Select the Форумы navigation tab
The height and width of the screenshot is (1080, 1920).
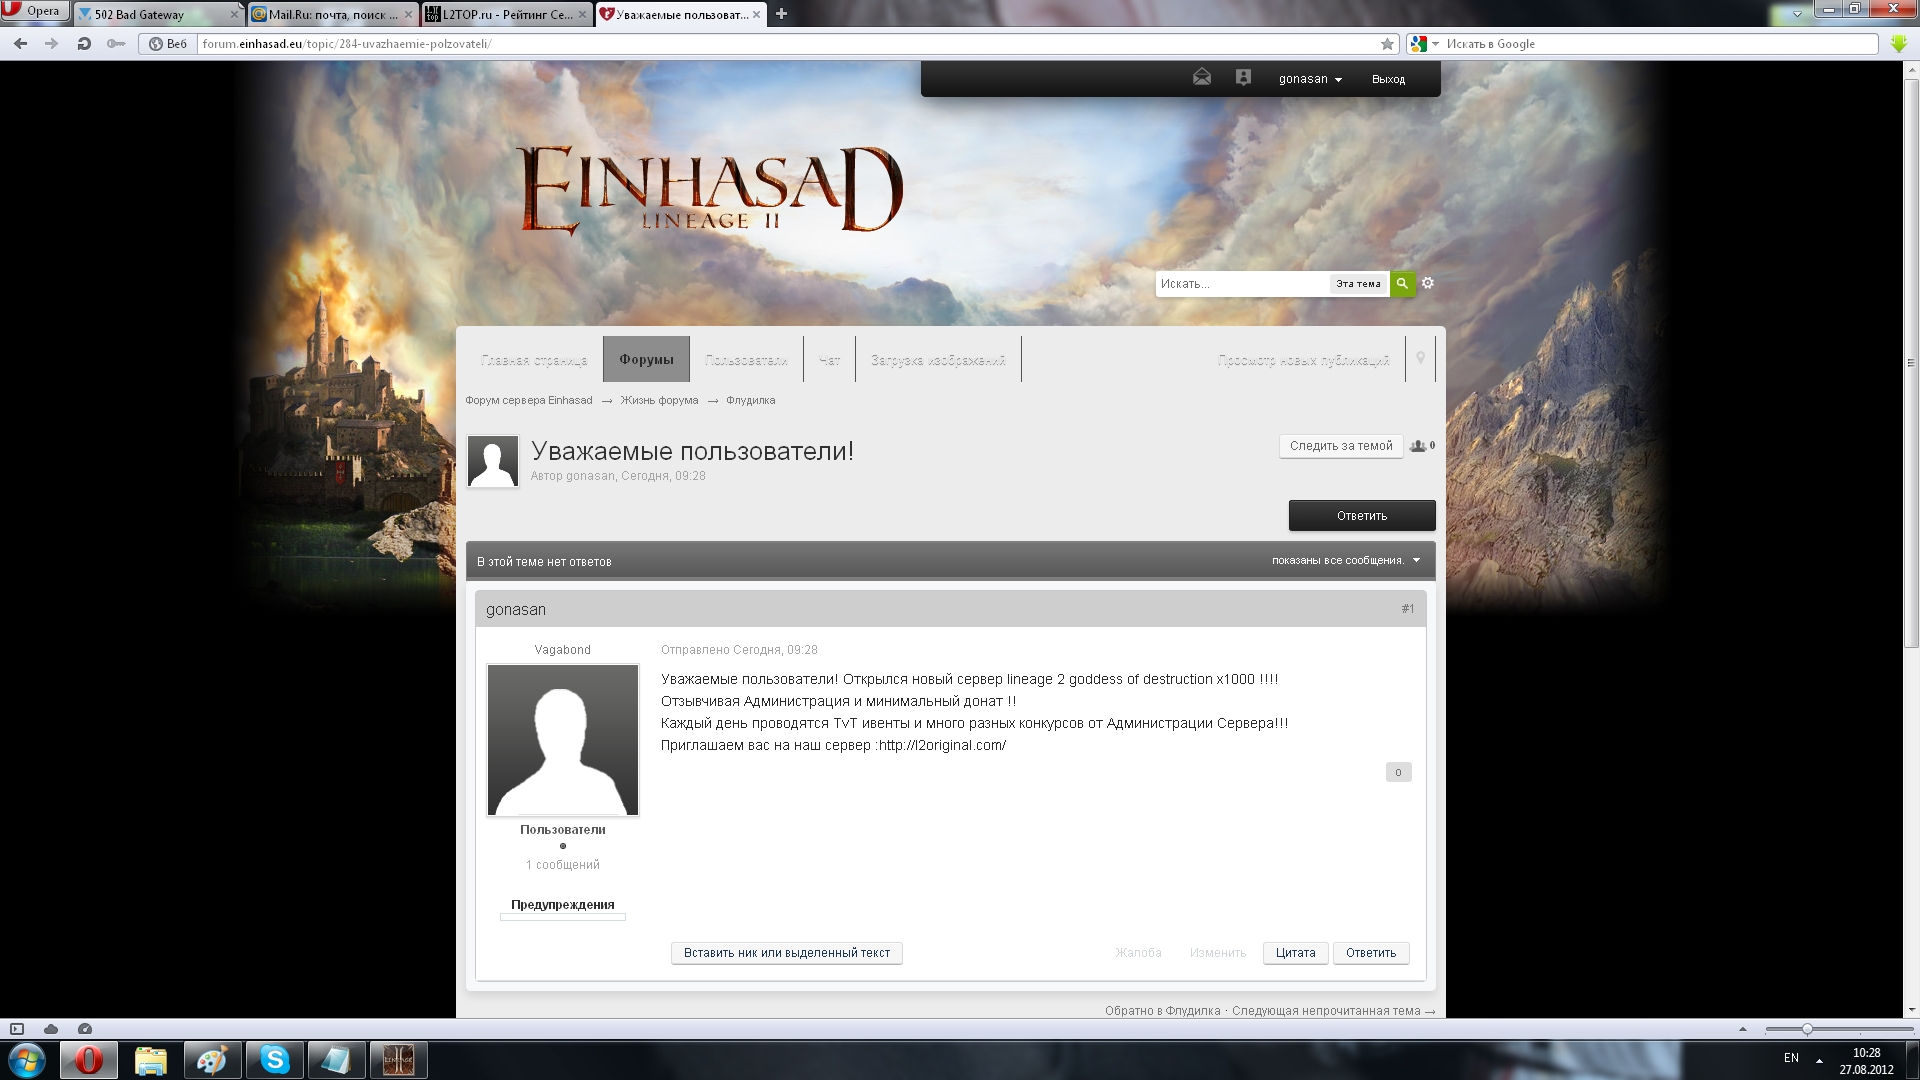646,360
